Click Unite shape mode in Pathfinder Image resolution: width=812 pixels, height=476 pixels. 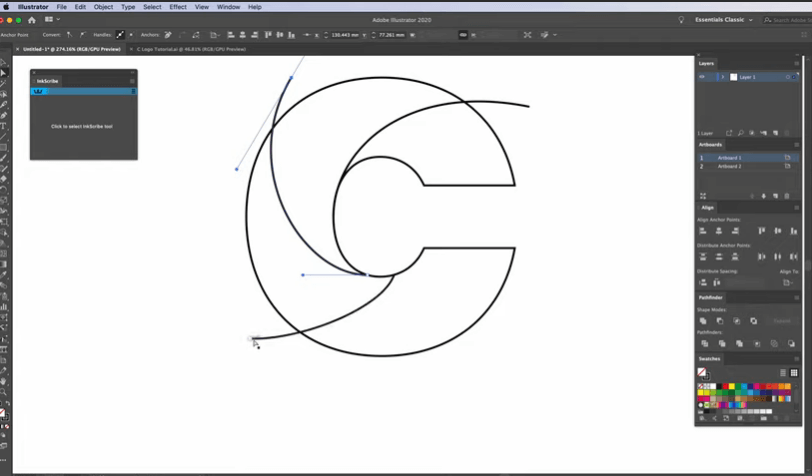pyautogui.click(x=703, y=321)
